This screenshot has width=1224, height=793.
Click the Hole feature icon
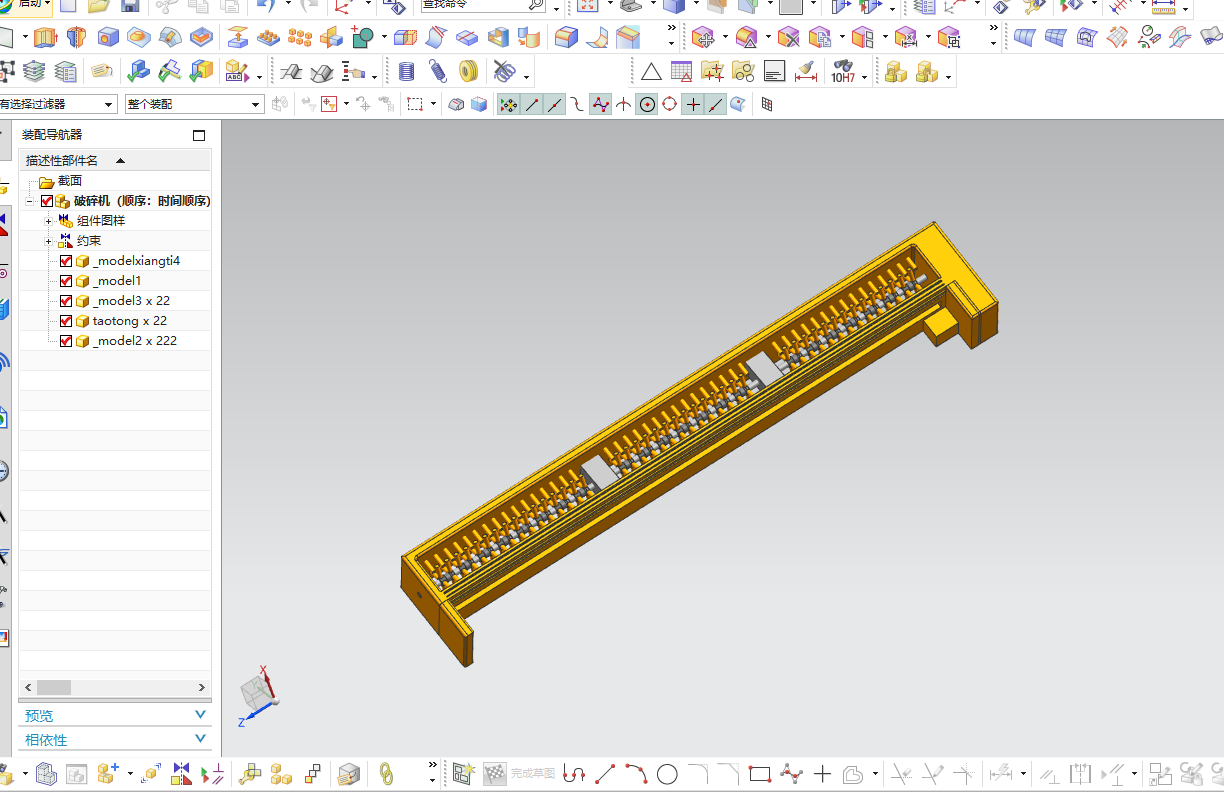pos(108,38)
